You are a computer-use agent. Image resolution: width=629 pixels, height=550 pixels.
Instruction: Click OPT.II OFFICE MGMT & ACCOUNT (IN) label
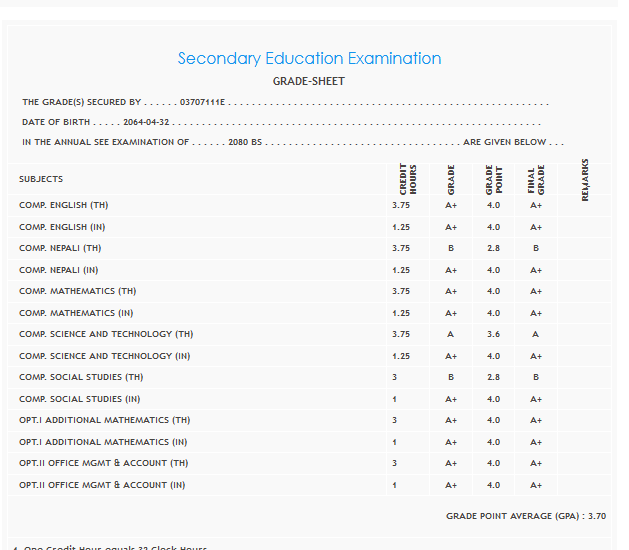(x=102, y=485)
